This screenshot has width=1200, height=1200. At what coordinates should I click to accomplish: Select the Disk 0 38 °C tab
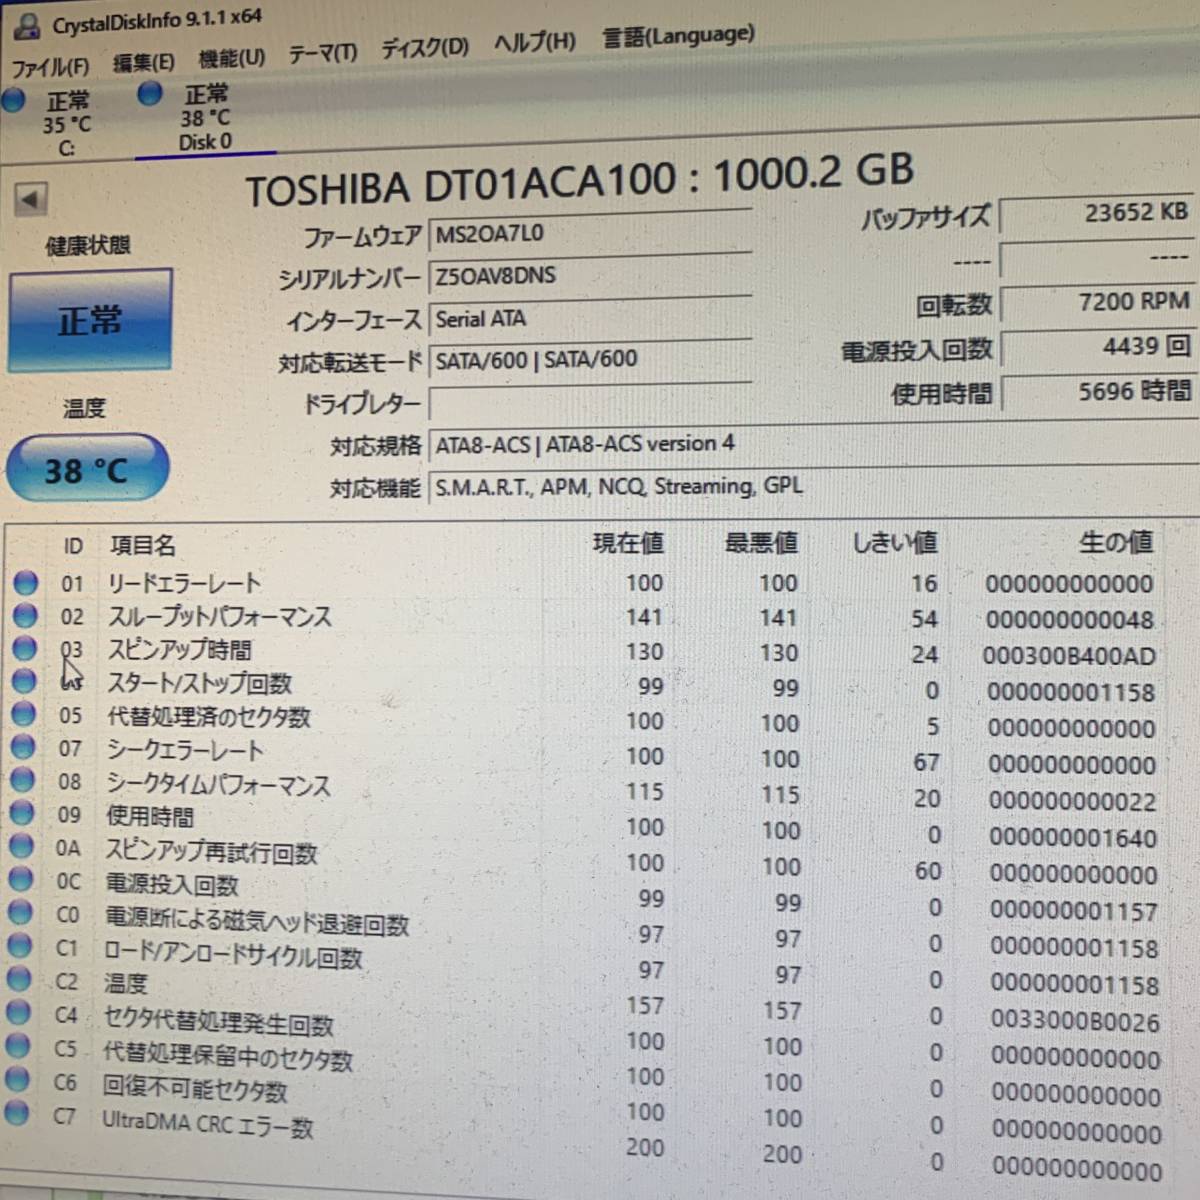pos(204,118)
